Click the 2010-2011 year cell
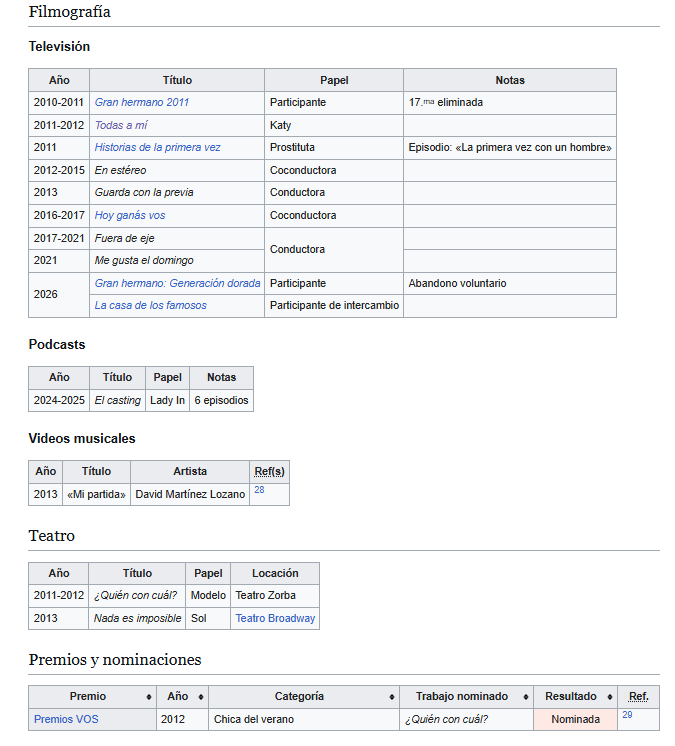675x746 pixels. click(59, 103)
